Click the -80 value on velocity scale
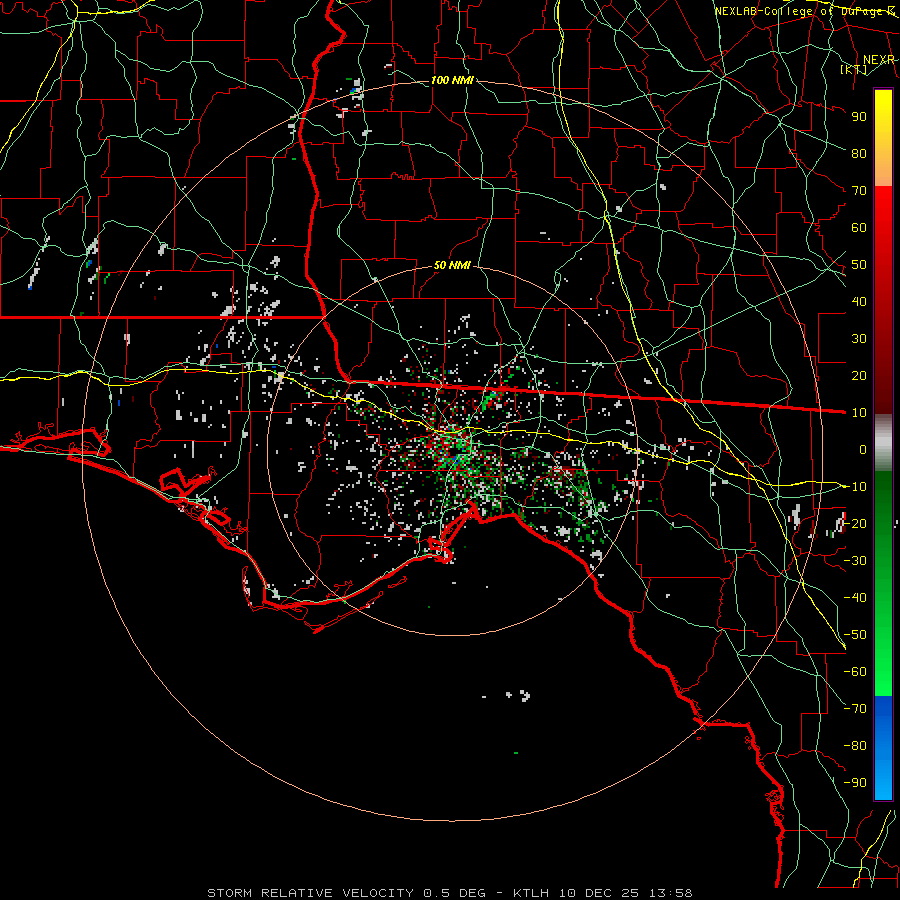 point(855,746)
